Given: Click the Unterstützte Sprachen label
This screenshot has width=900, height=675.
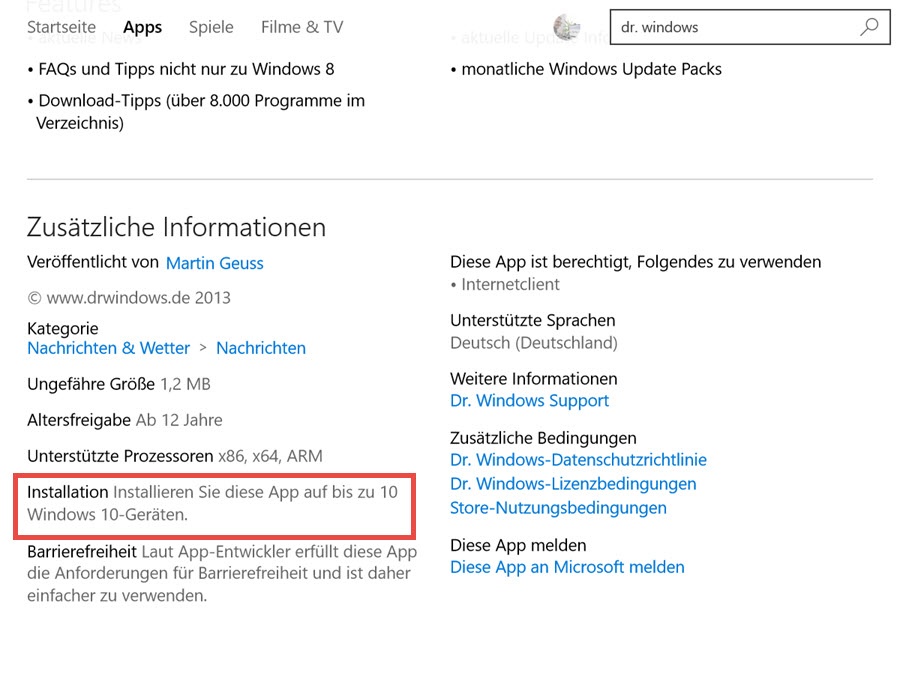Looking at the screenshot, I should pyautogui.click(x=533, y=320).
